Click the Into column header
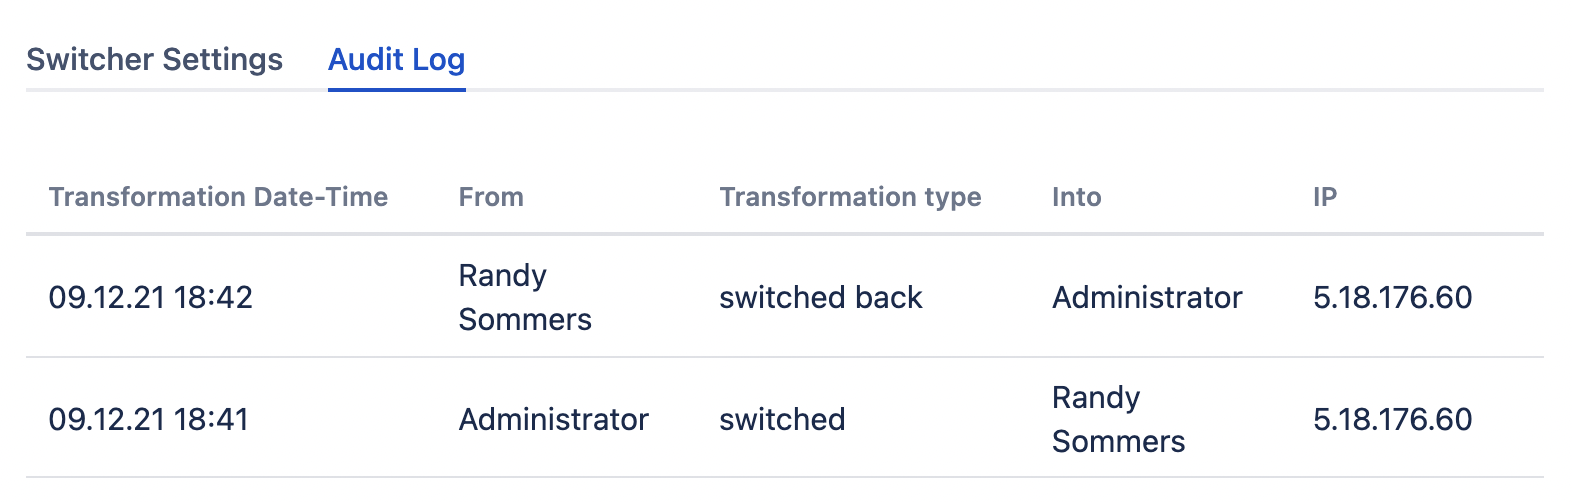Screen dimensions: 1572x502 pos(1076,197)
